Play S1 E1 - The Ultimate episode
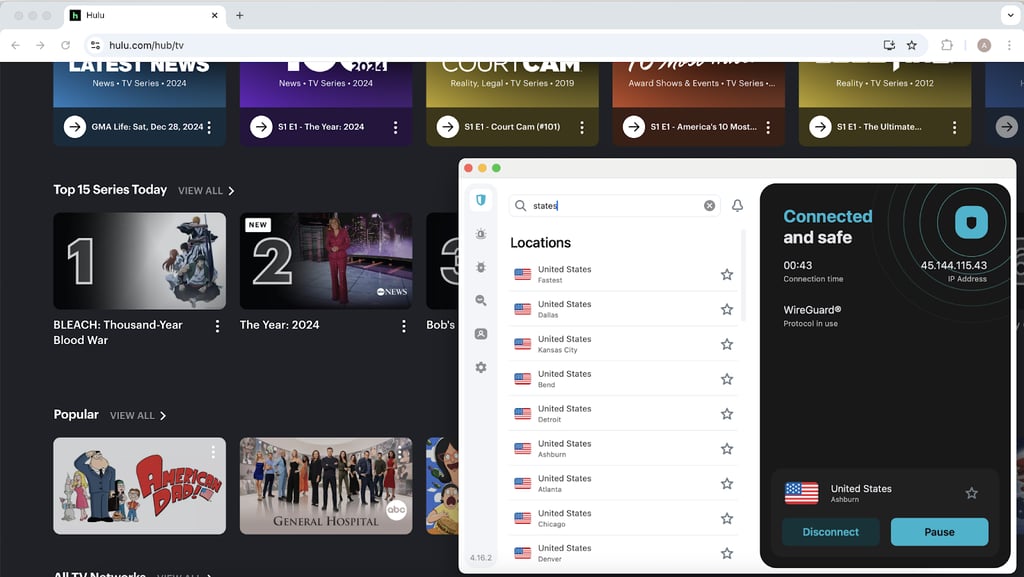 pyautogui.click(x=820, y=127)
